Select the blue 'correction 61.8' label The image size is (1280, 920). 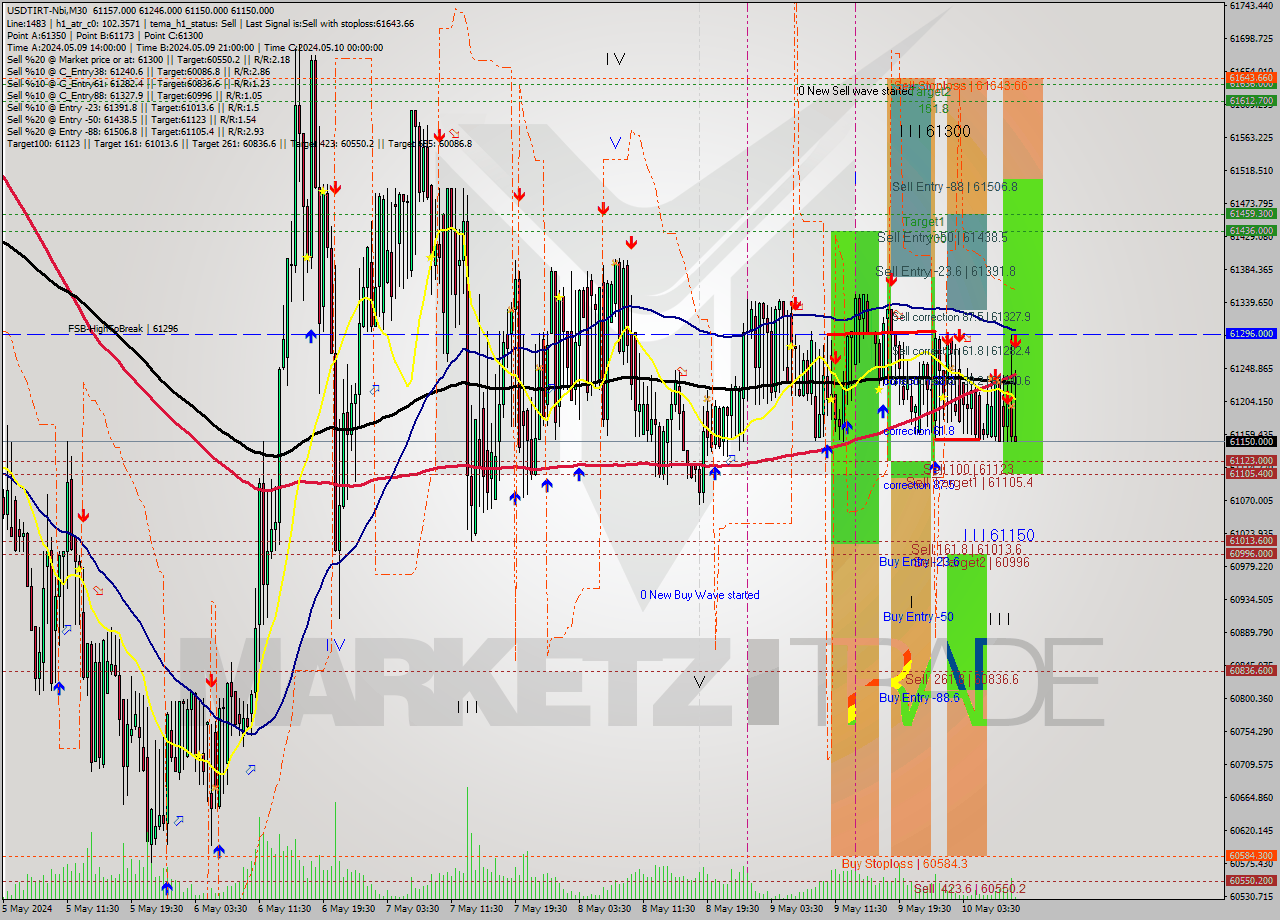[x=919, y=431]
